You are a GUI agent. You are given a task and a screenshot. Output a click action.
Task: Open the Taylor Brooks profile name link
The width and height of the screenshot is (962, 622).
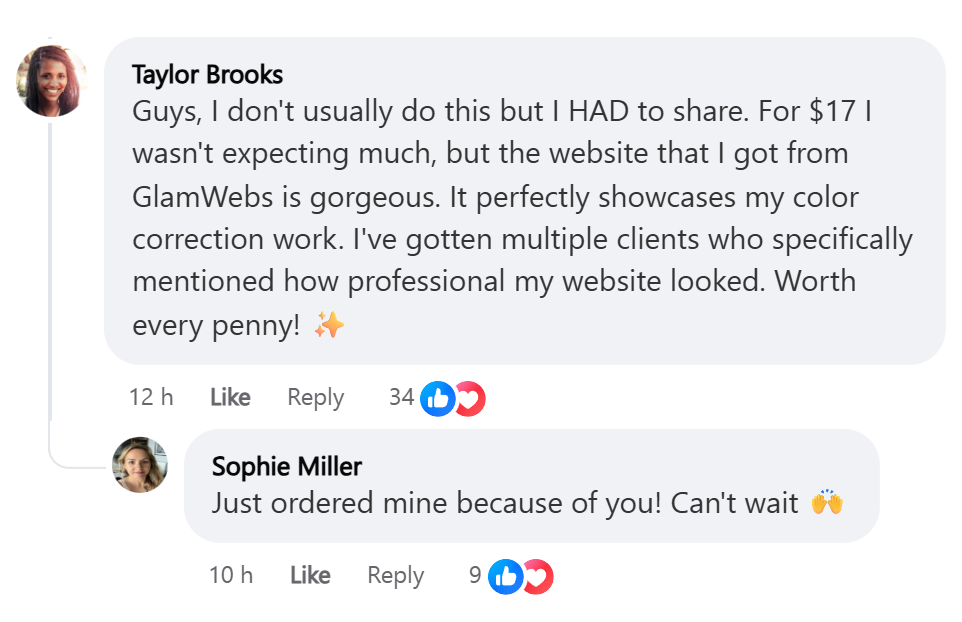tap(207, 74)
